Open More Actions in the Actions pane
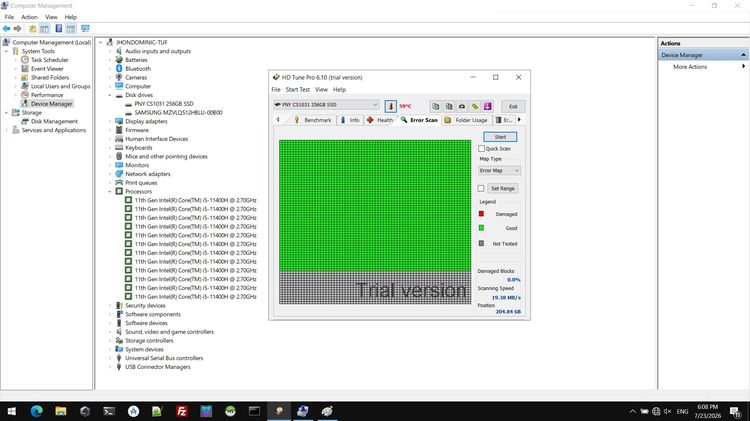Viewport: 750px width, 421px height. pos(690,66)
